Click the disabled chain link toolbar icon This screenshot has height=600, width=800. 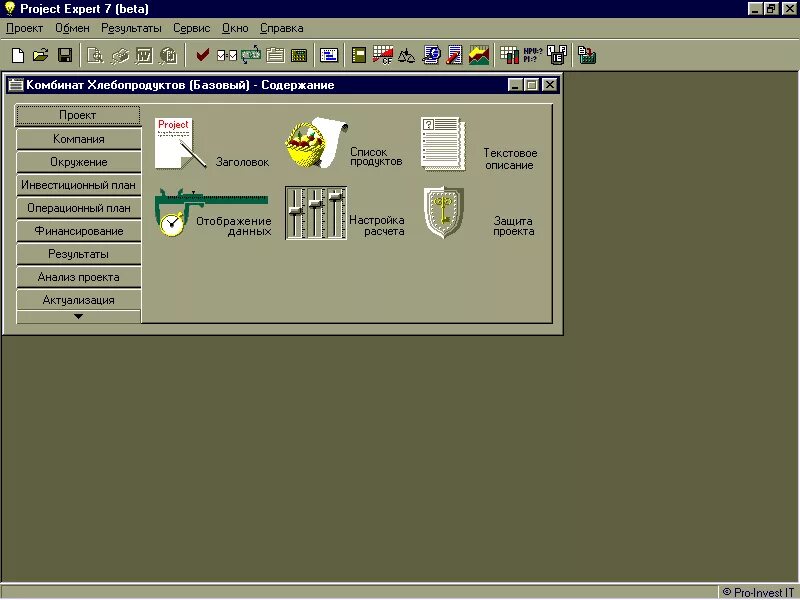120,55
